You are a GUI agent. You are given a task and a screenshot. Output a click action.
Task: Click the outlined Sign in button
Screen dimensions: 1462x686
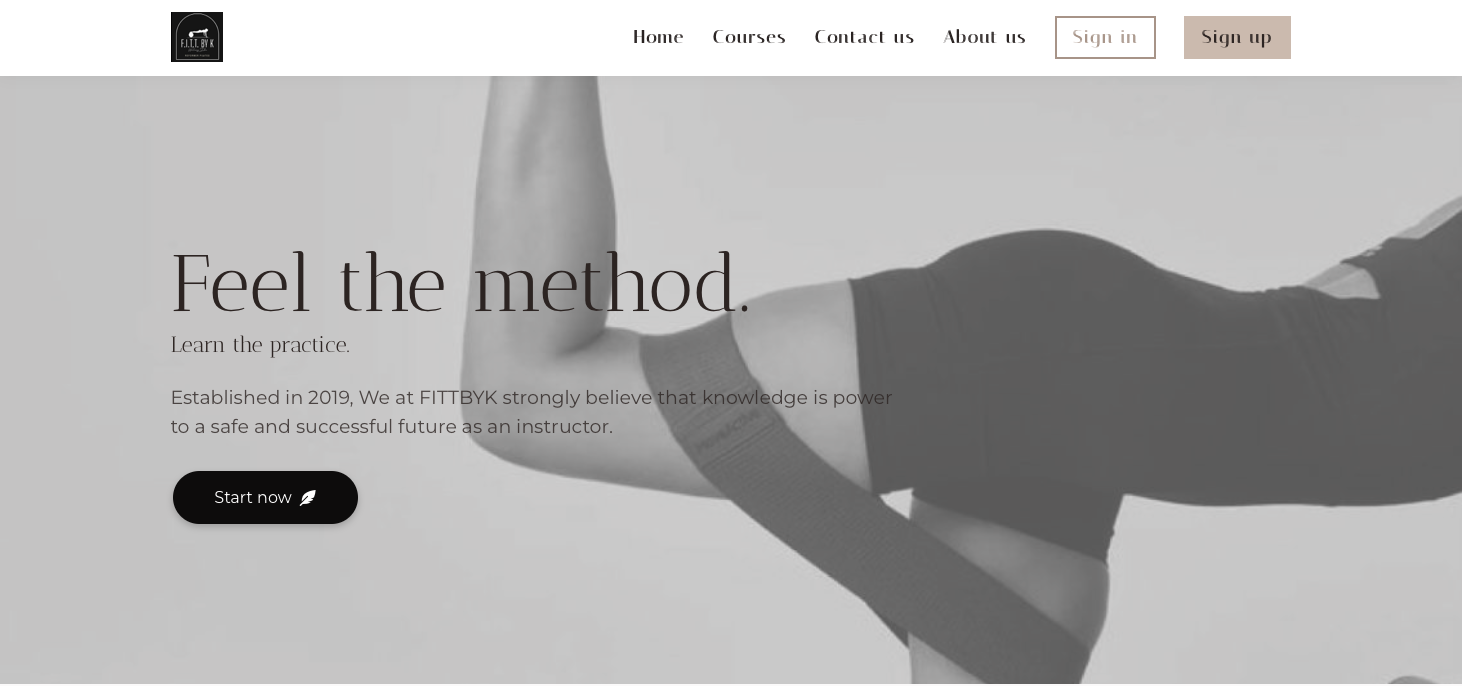point(1105,37)
